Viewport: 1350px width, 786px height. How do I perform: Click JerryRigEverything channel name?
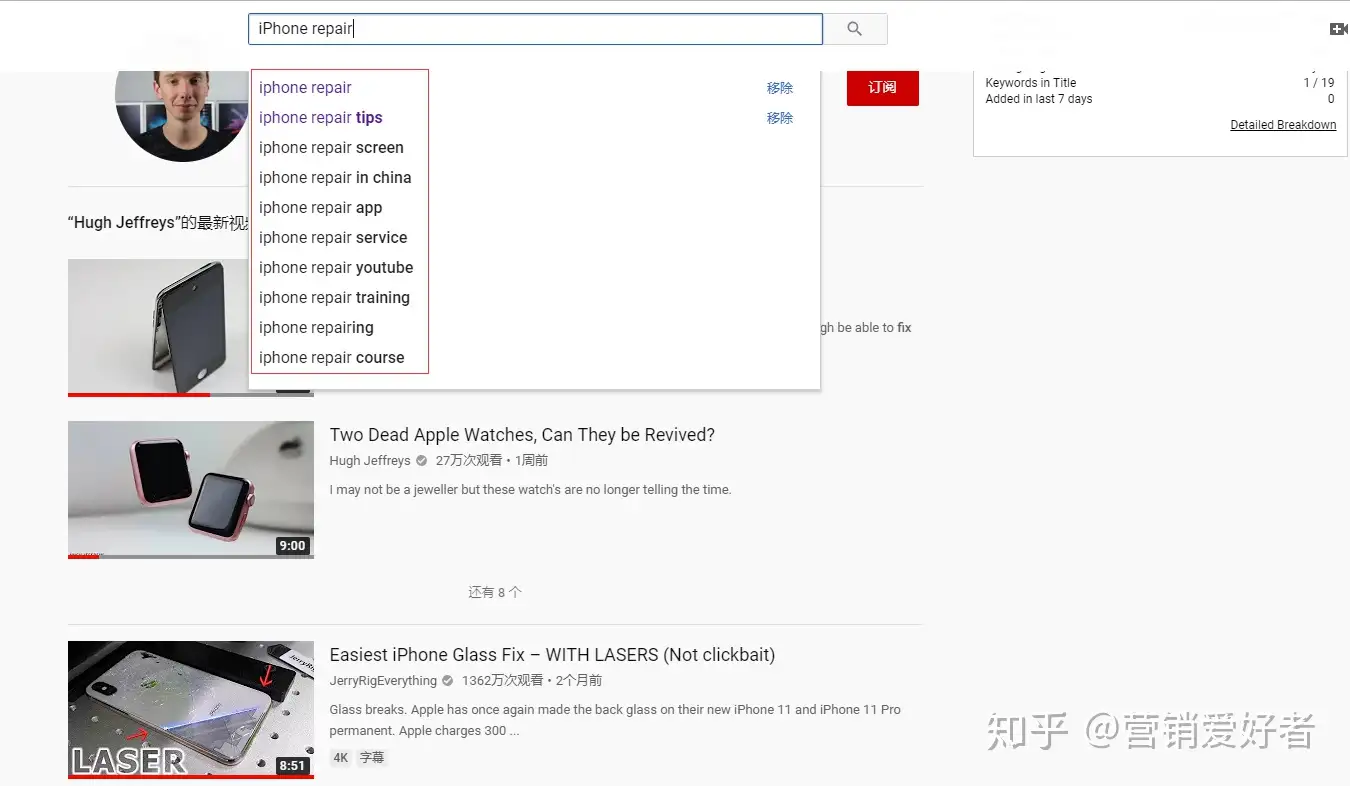(383, 681)
